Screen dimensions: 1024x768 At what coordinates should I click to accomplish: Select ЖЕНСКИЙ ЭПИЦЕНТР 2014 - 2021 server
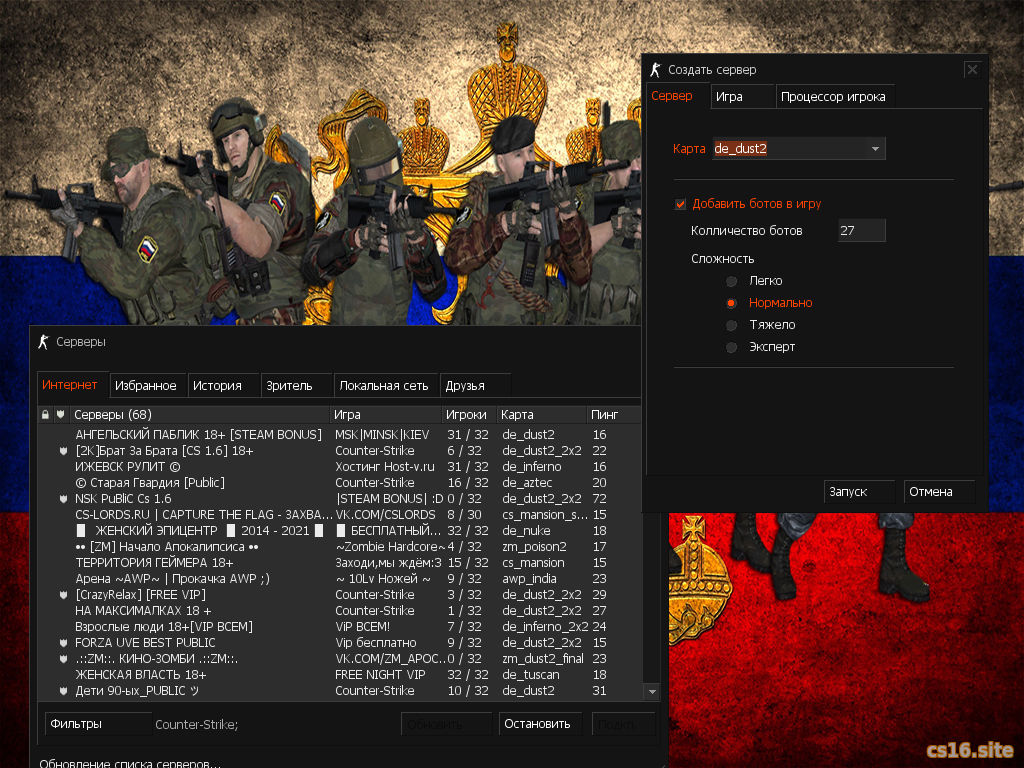tap(340, 531)
